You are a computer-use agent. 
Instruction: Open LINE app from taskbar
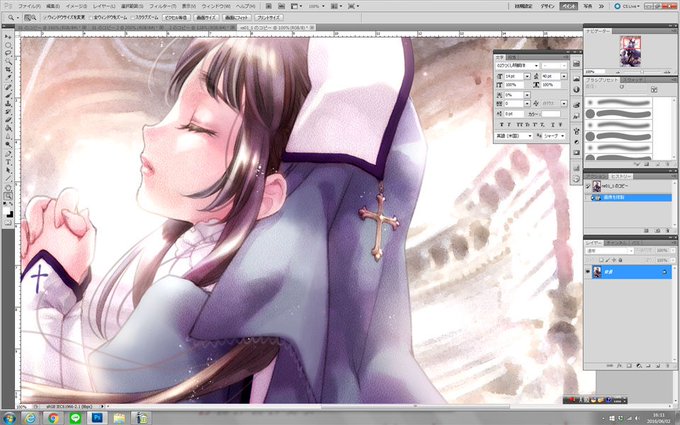pyautogui.click(x=75, y=418)
